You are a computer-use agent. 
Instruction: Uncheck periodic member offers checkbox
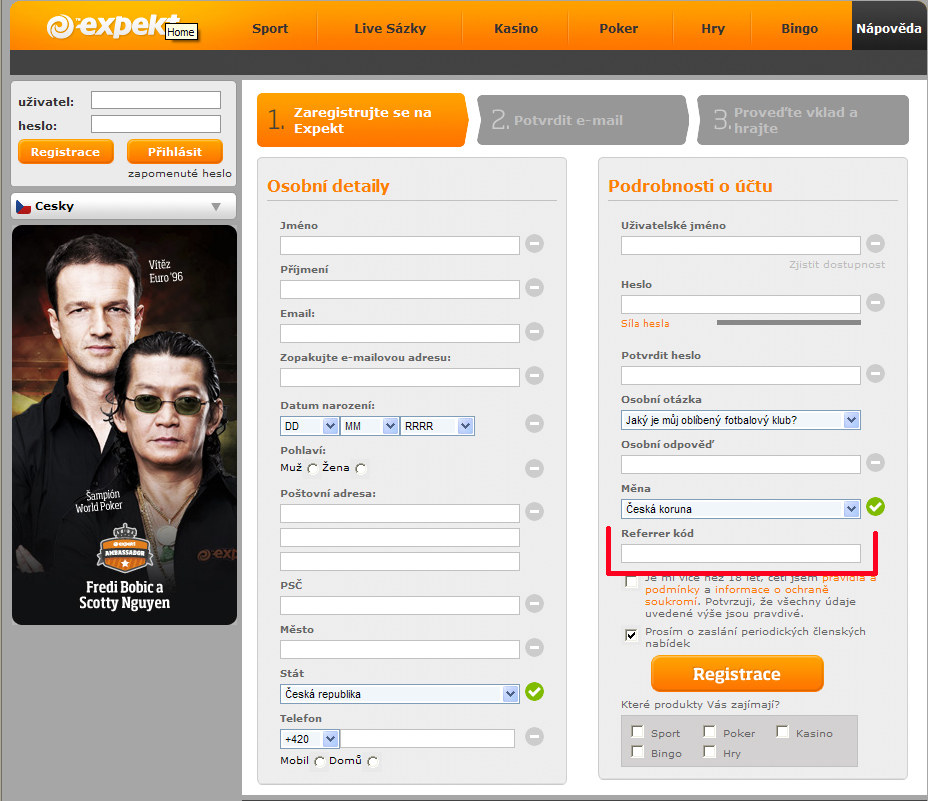631,635
